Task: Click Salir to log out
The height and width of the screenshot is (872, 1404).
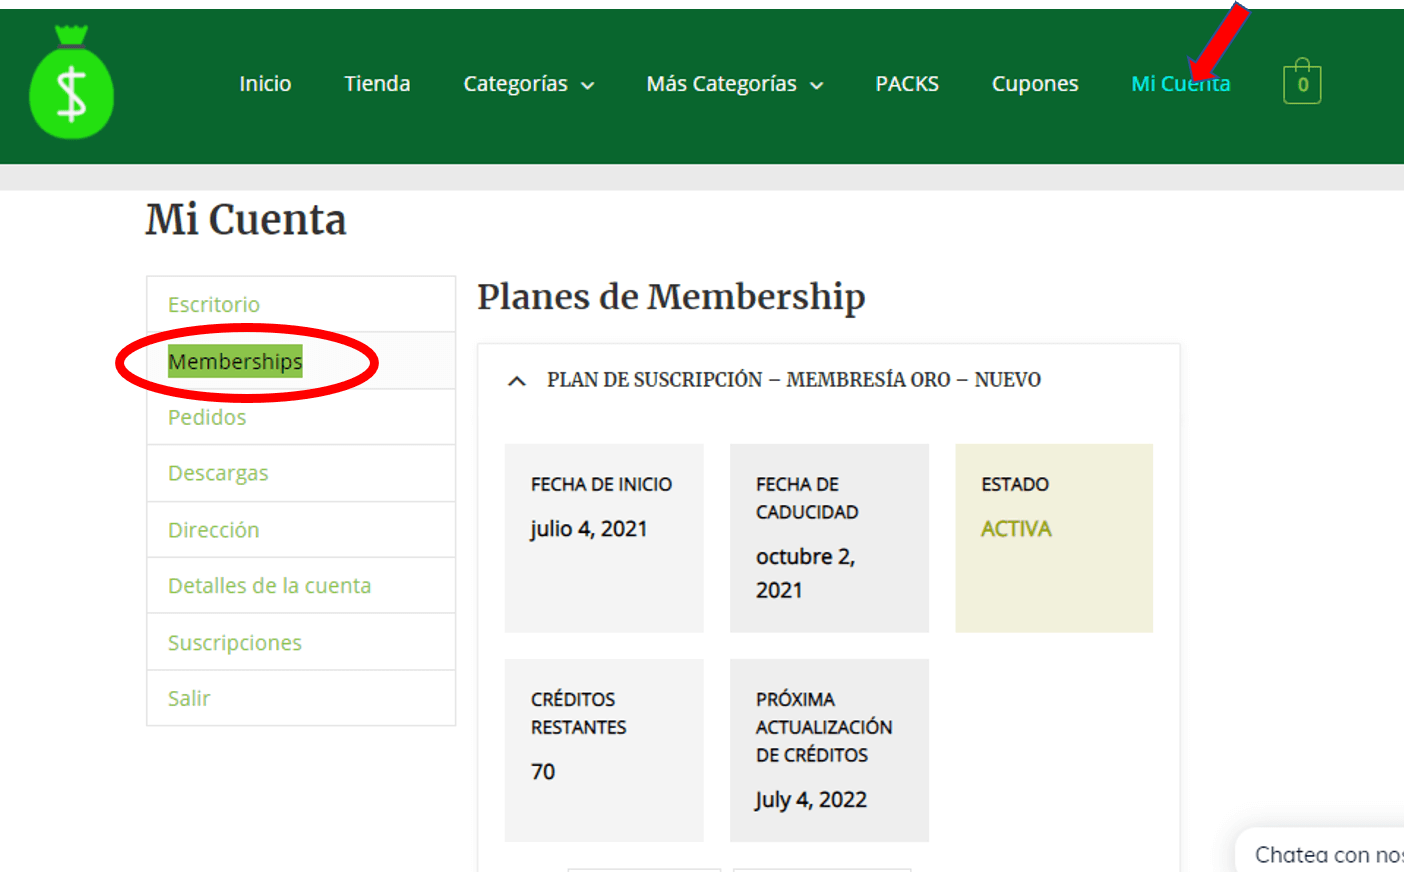Action: coord(189,699)
